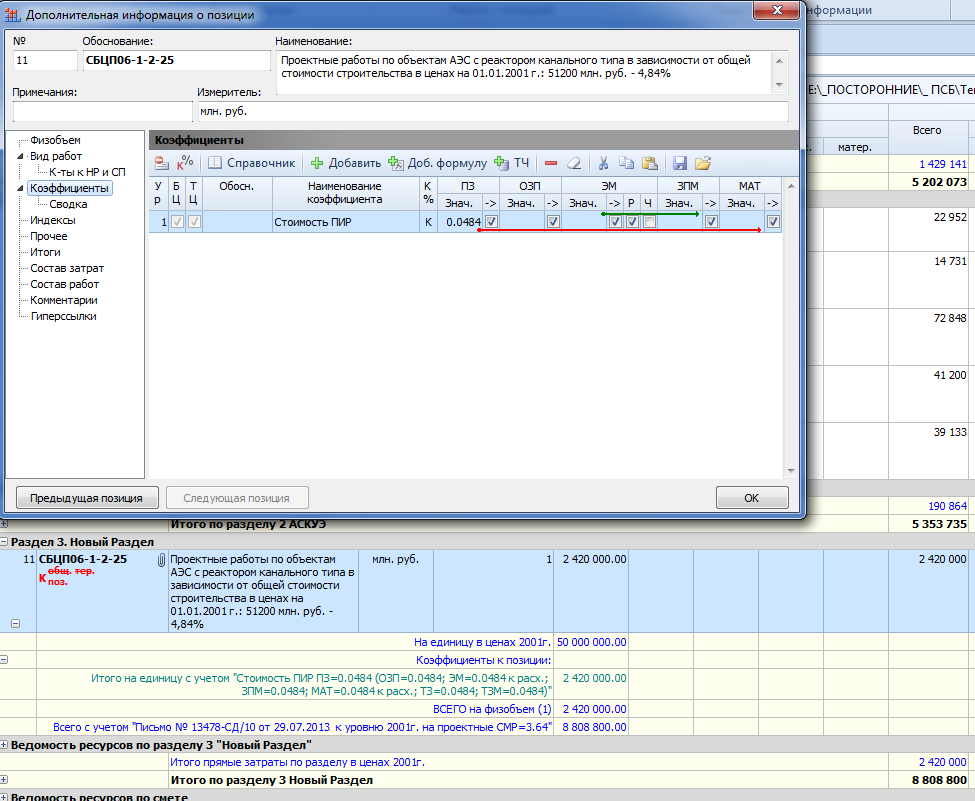
Task: Select Индексы in the left tree
Action: tap(52, 220)
